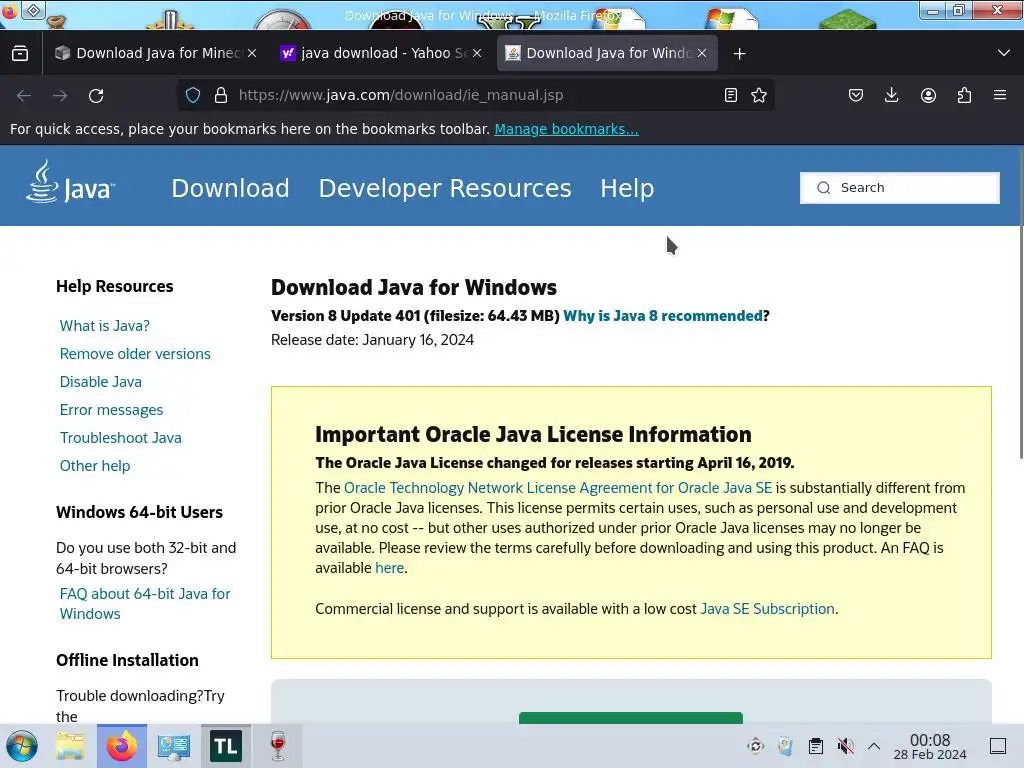
Task: Open 'Error messages' link
Action: pos(112,410)
